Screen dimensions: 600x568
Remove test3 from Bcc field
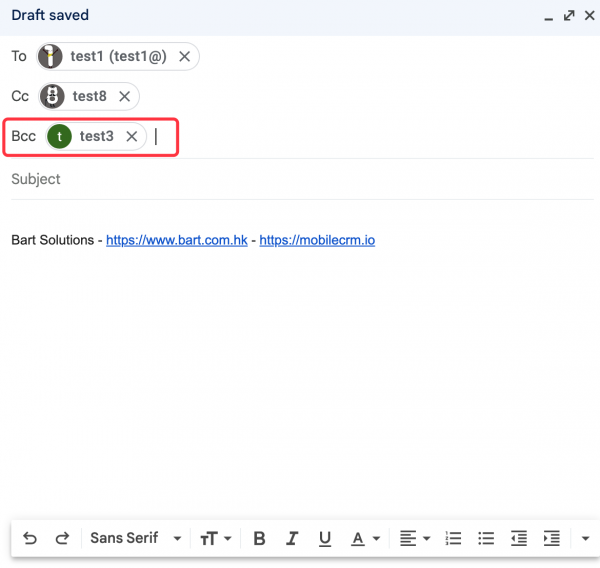coord(132,136)
